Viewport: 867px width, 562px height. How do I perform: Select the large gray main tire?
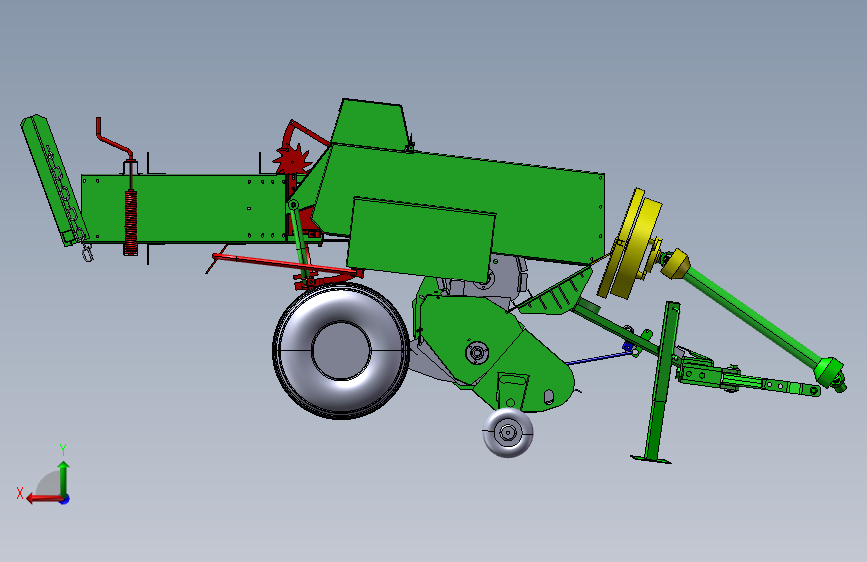tap(341, 351)
